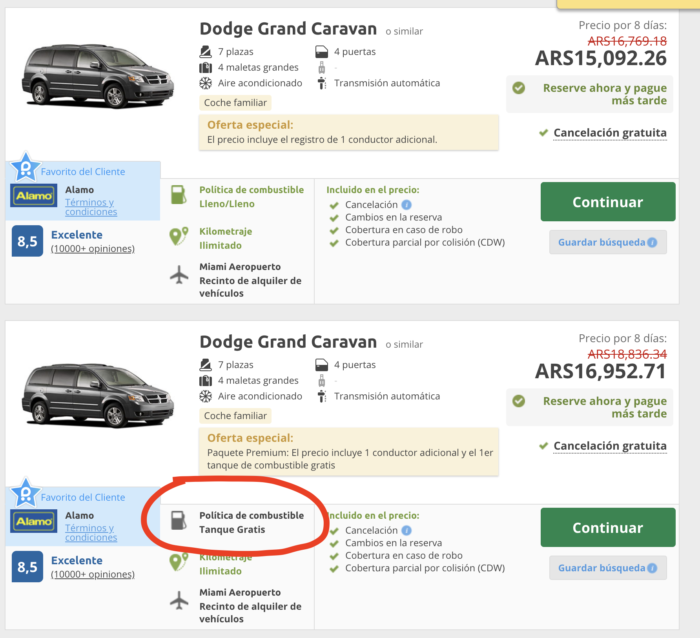Image resolution: width=700 pixels, height=638 pixels.
Task: Open Cancelación gratuita details on first listing
Action: 610,133
